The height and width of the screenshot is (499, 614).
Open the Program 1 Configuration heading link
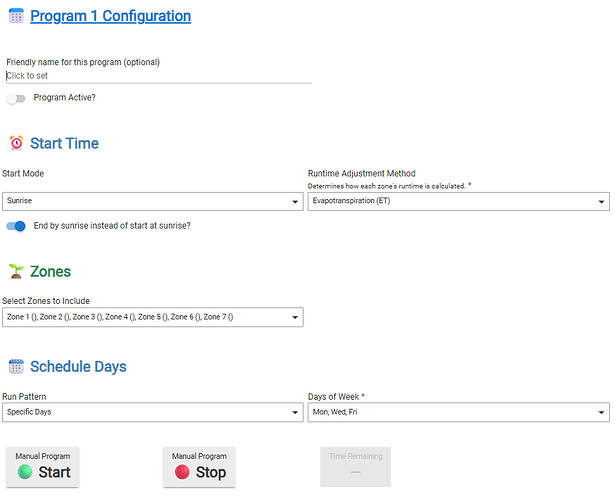[x=110, y=16]
